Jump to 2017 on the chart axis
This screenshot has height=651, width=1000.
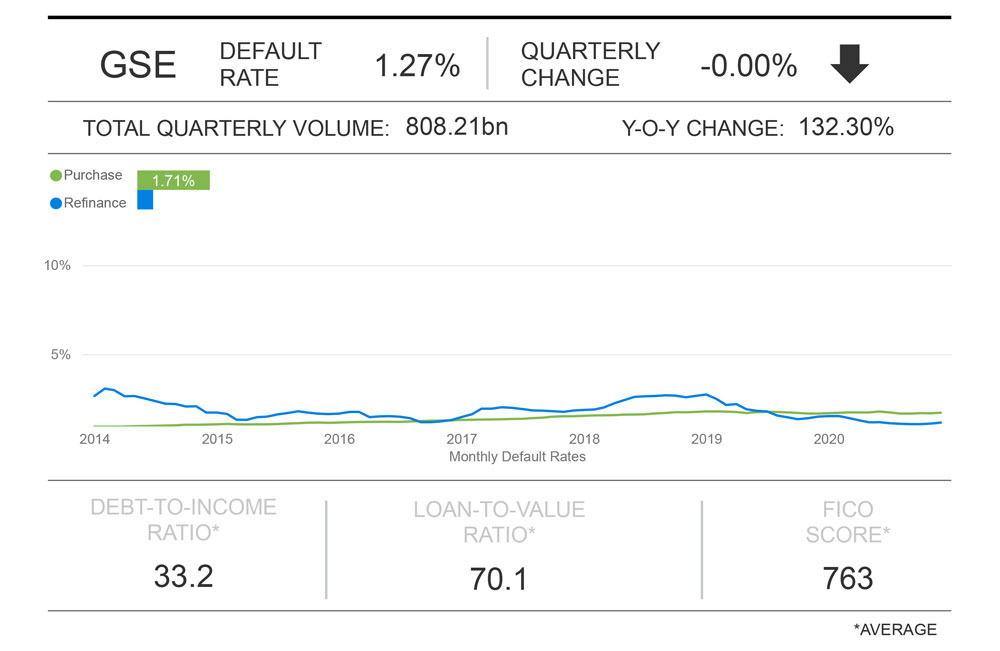(x=461, y=439)
